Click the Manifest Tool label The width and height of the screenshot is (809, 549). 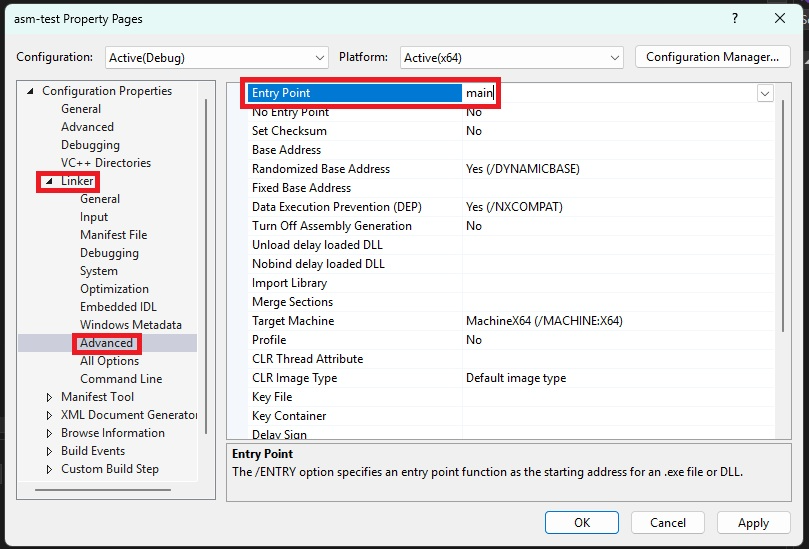97,397
